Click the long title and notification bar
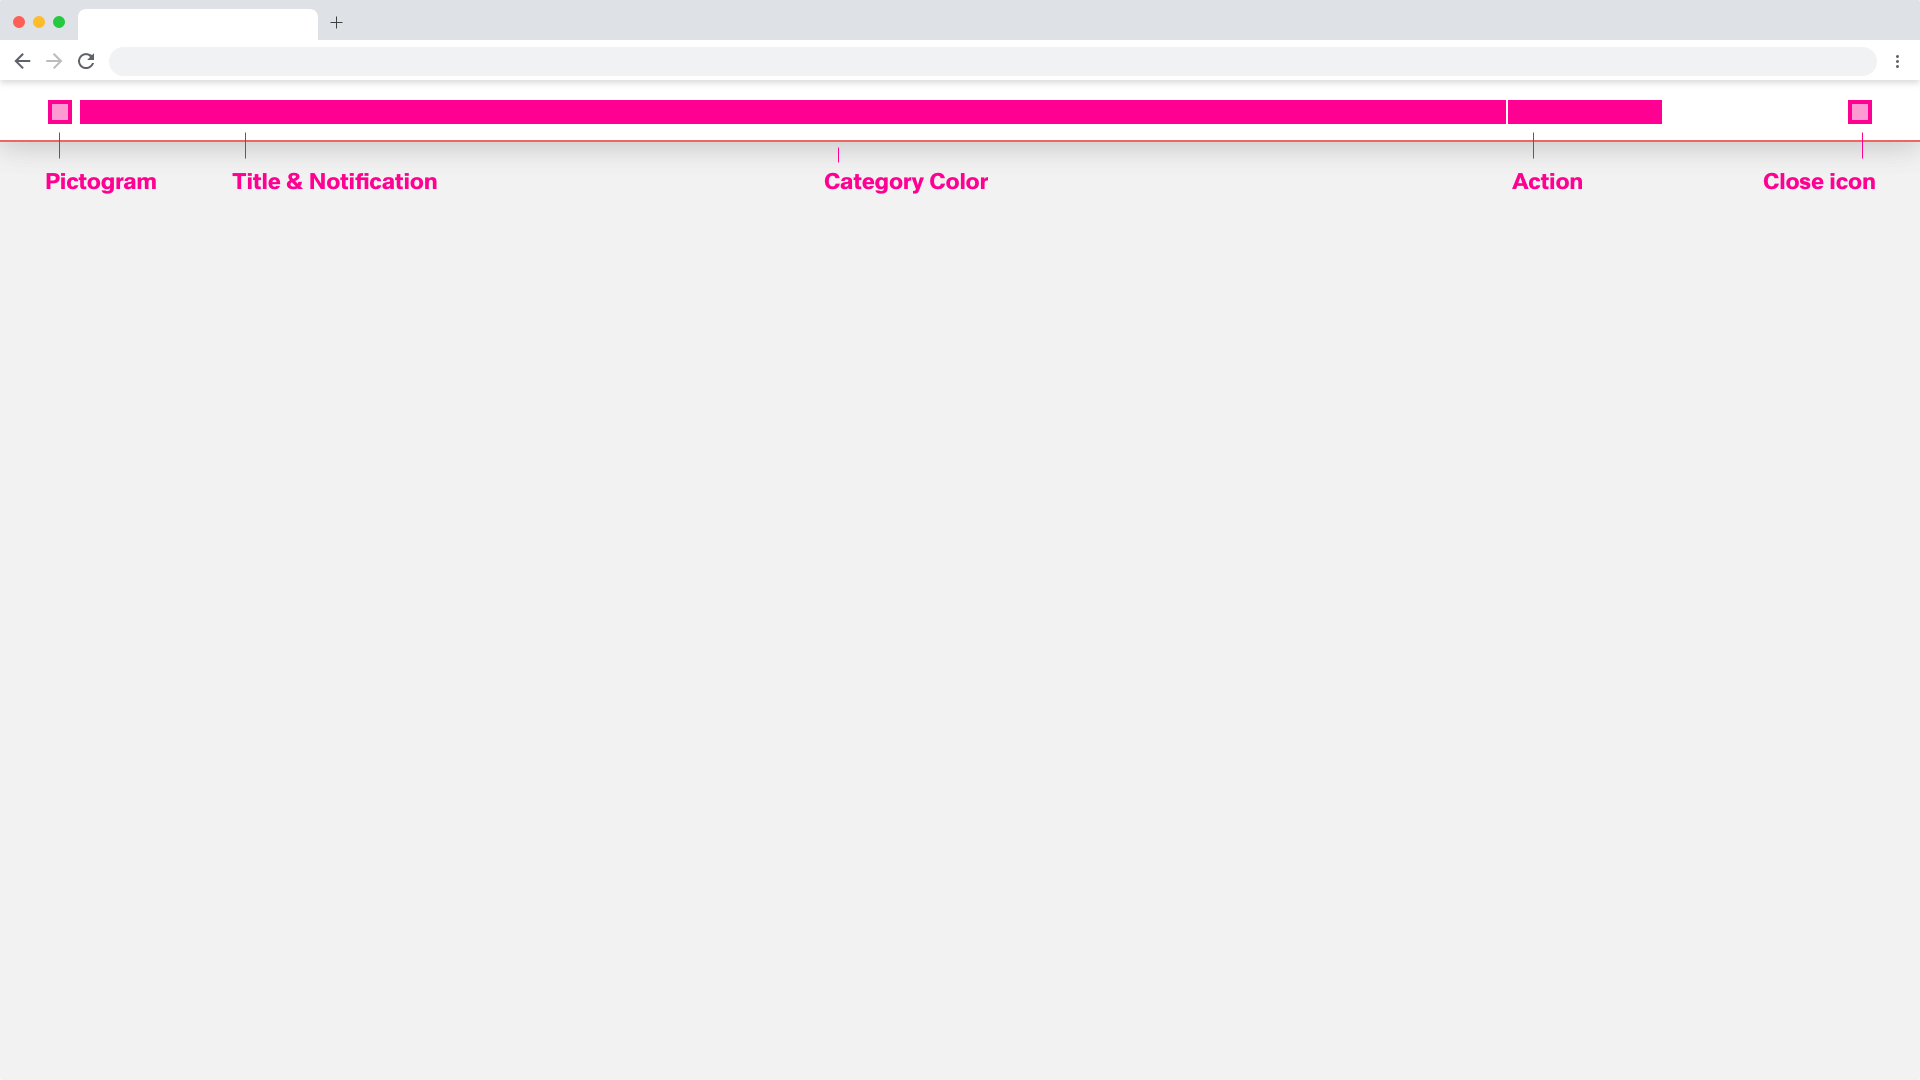The image size is (1920, 1080). pyautogui.click(x=792, y=112)
